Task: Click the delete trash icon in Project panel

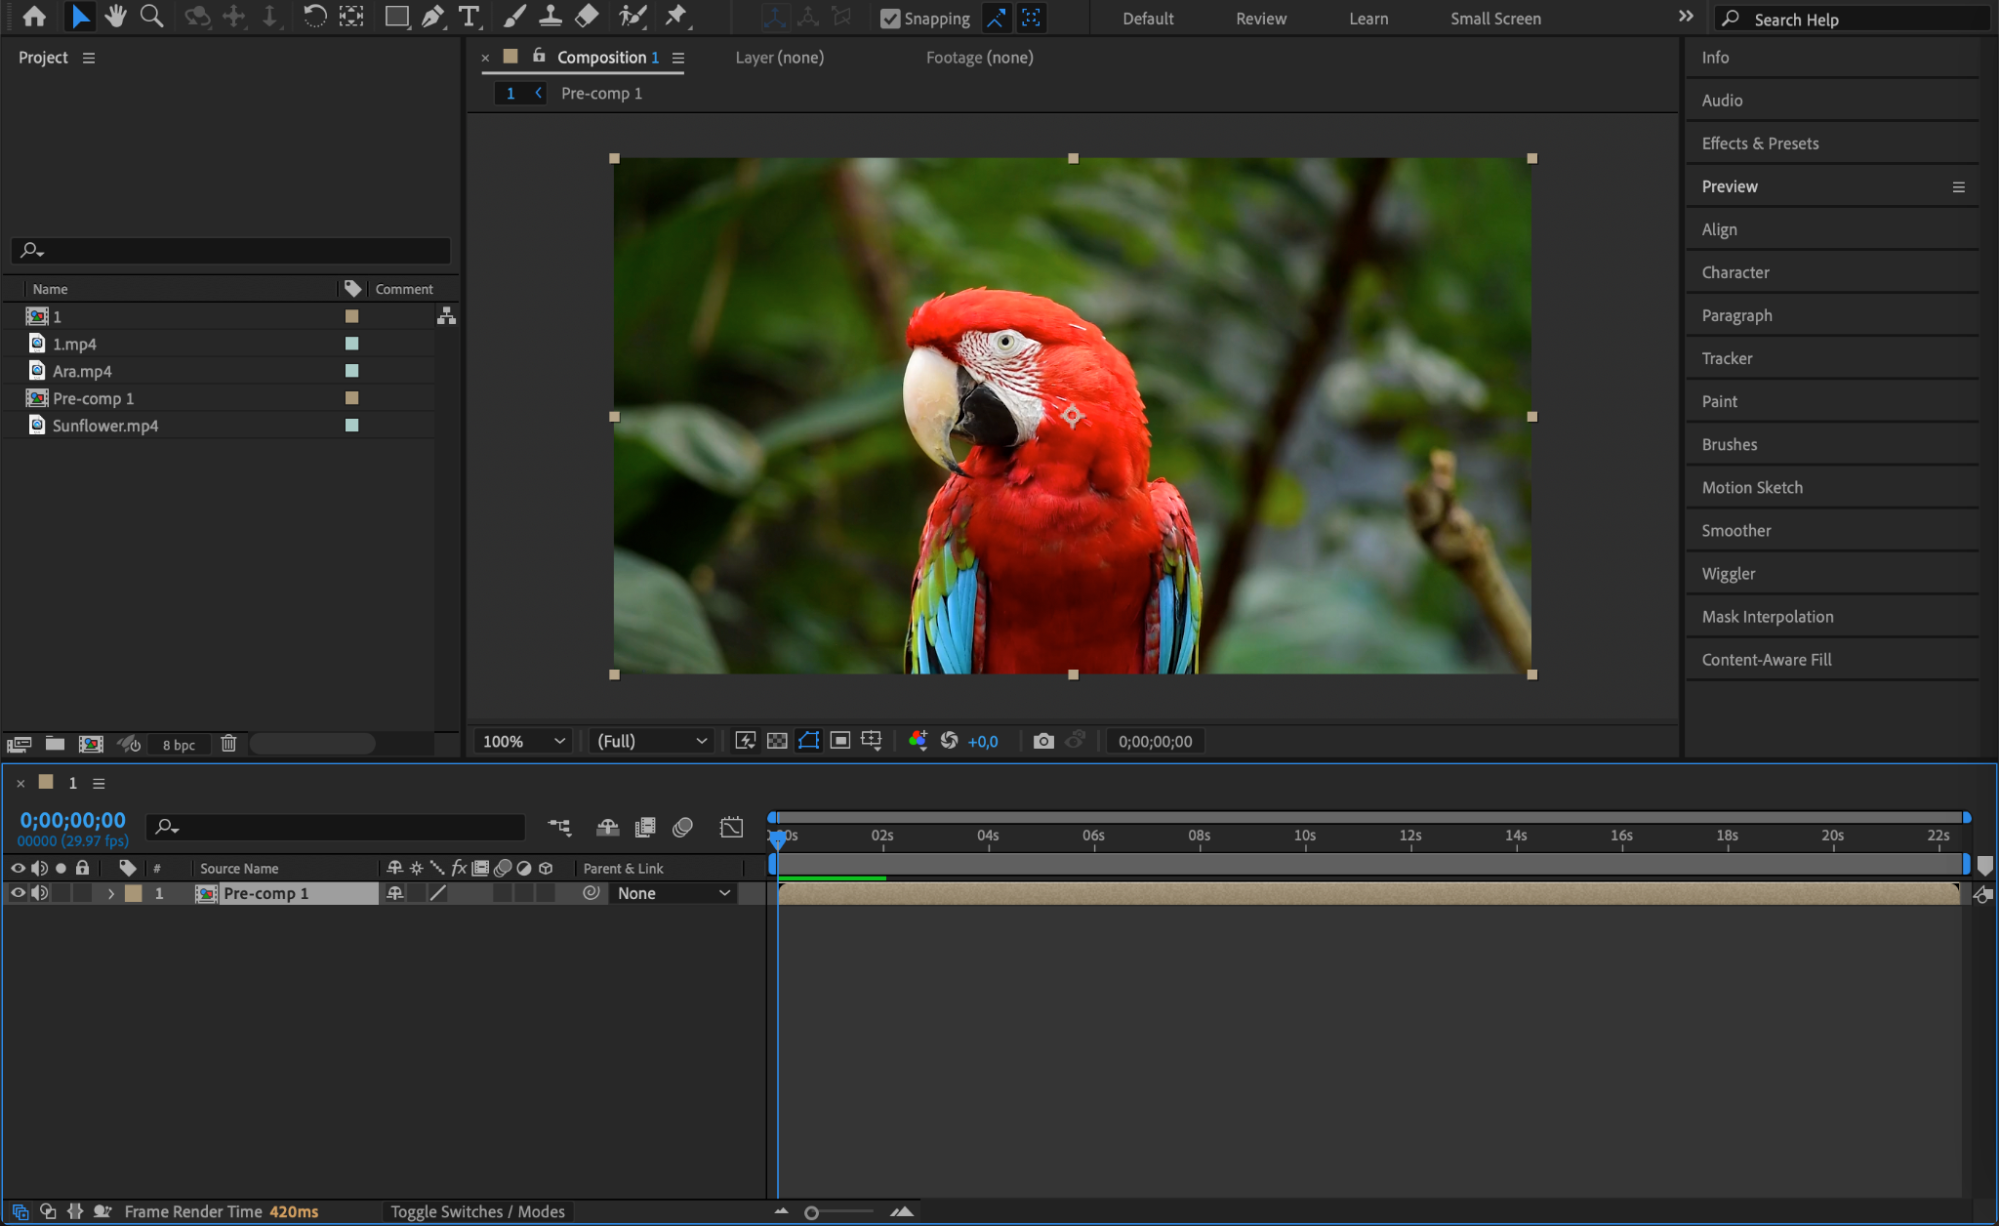Action: click(x=228, y=743)
